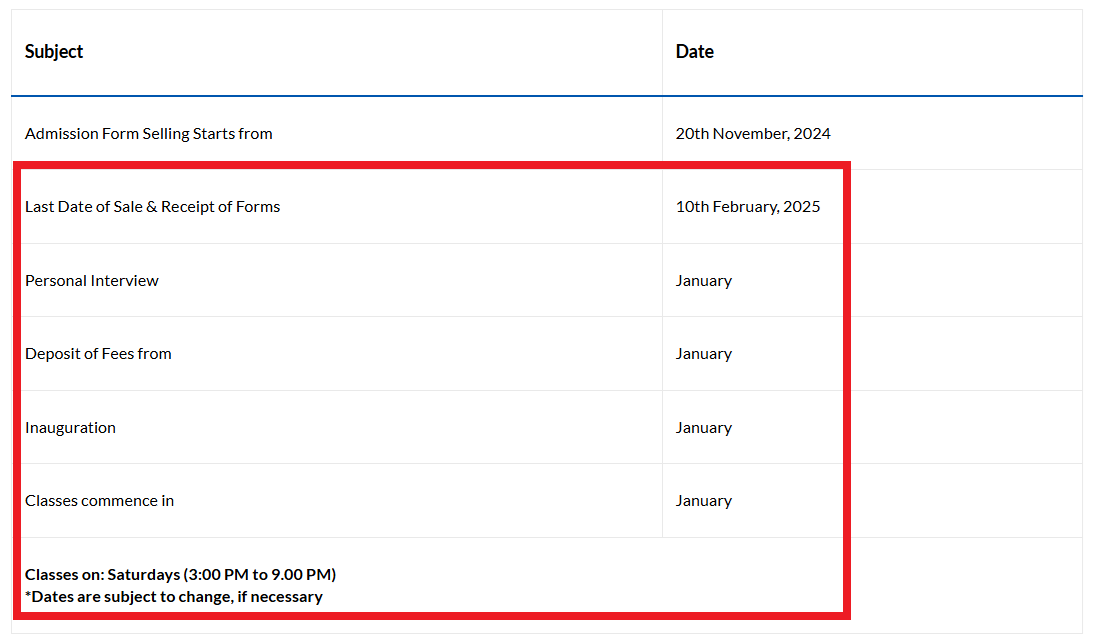Click the Dates are subject to change note
This screenshot has width=1102, height=643.
[x=174, y=597]
